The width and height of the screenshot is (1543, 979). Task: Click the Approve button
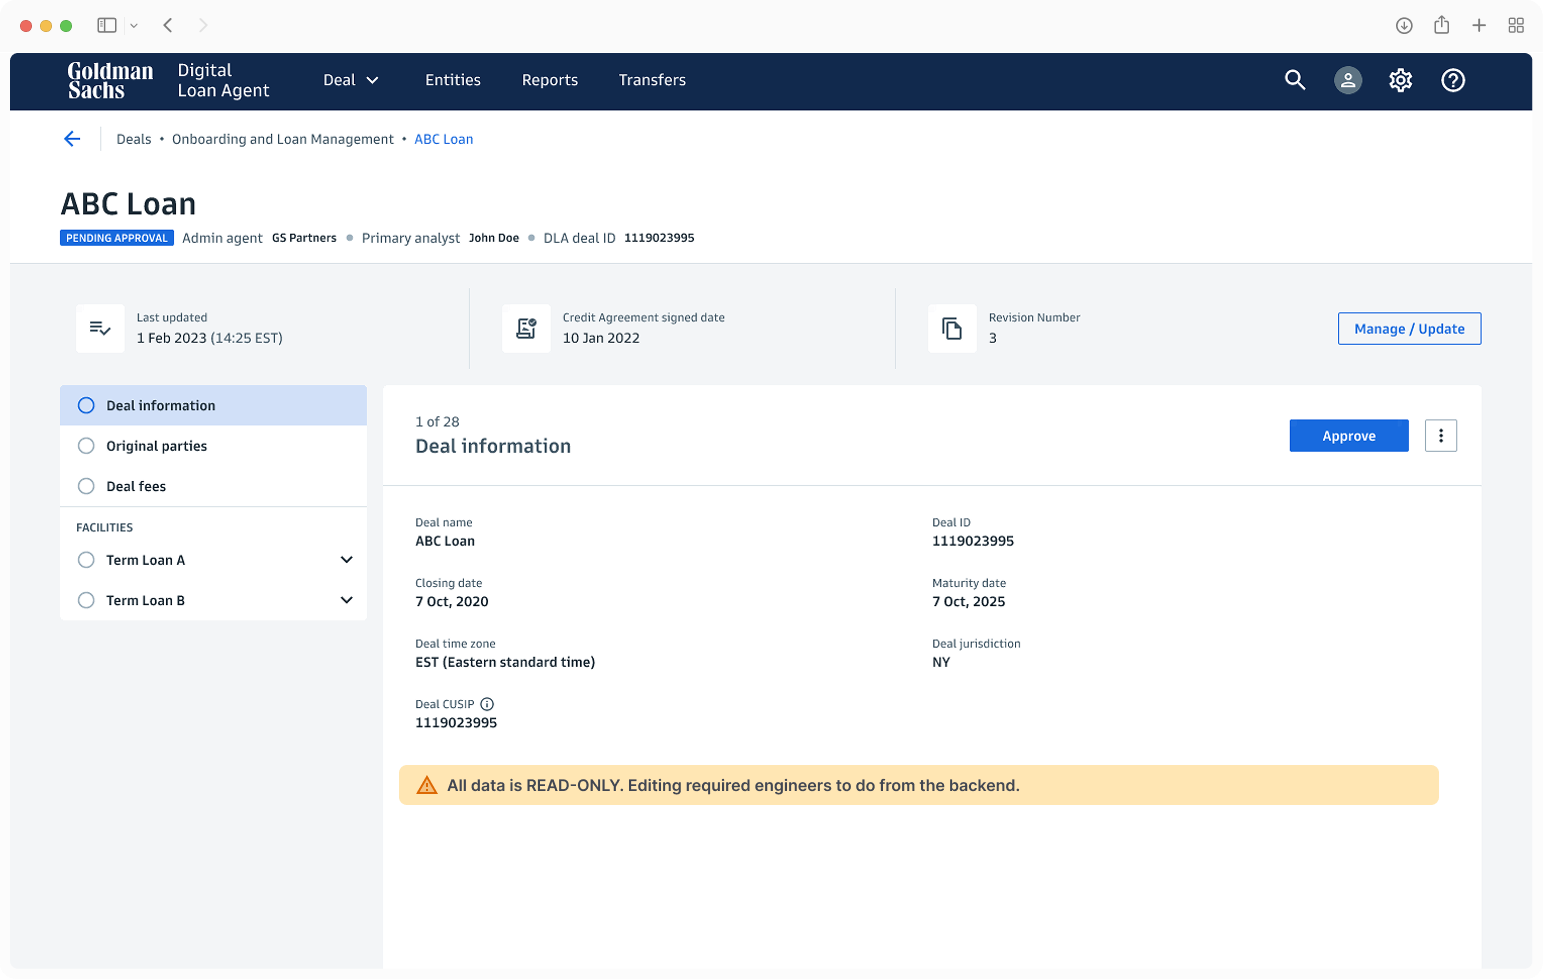tap(1349, 436)
